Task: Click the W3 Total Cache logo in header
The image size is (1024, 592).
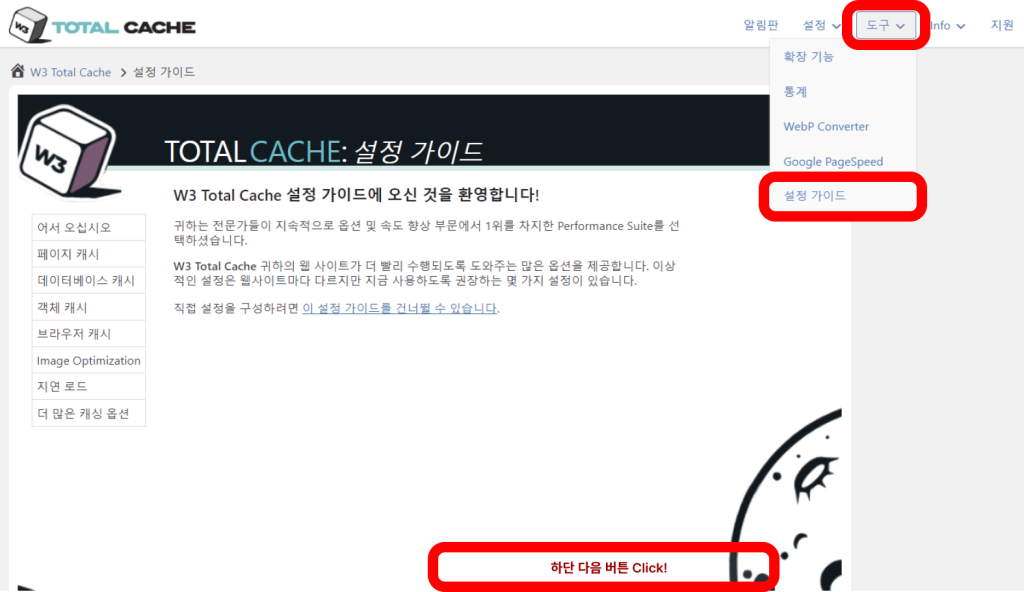Action: click(103, 25)
